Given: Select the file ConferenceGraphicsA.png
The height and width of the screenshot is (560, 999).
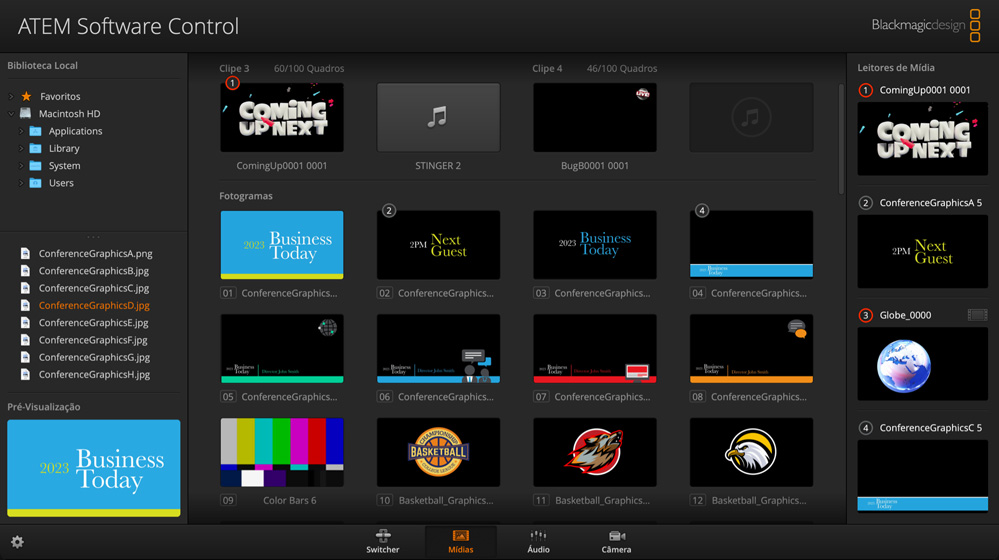Looking at the screenshot, I should 95,254.
